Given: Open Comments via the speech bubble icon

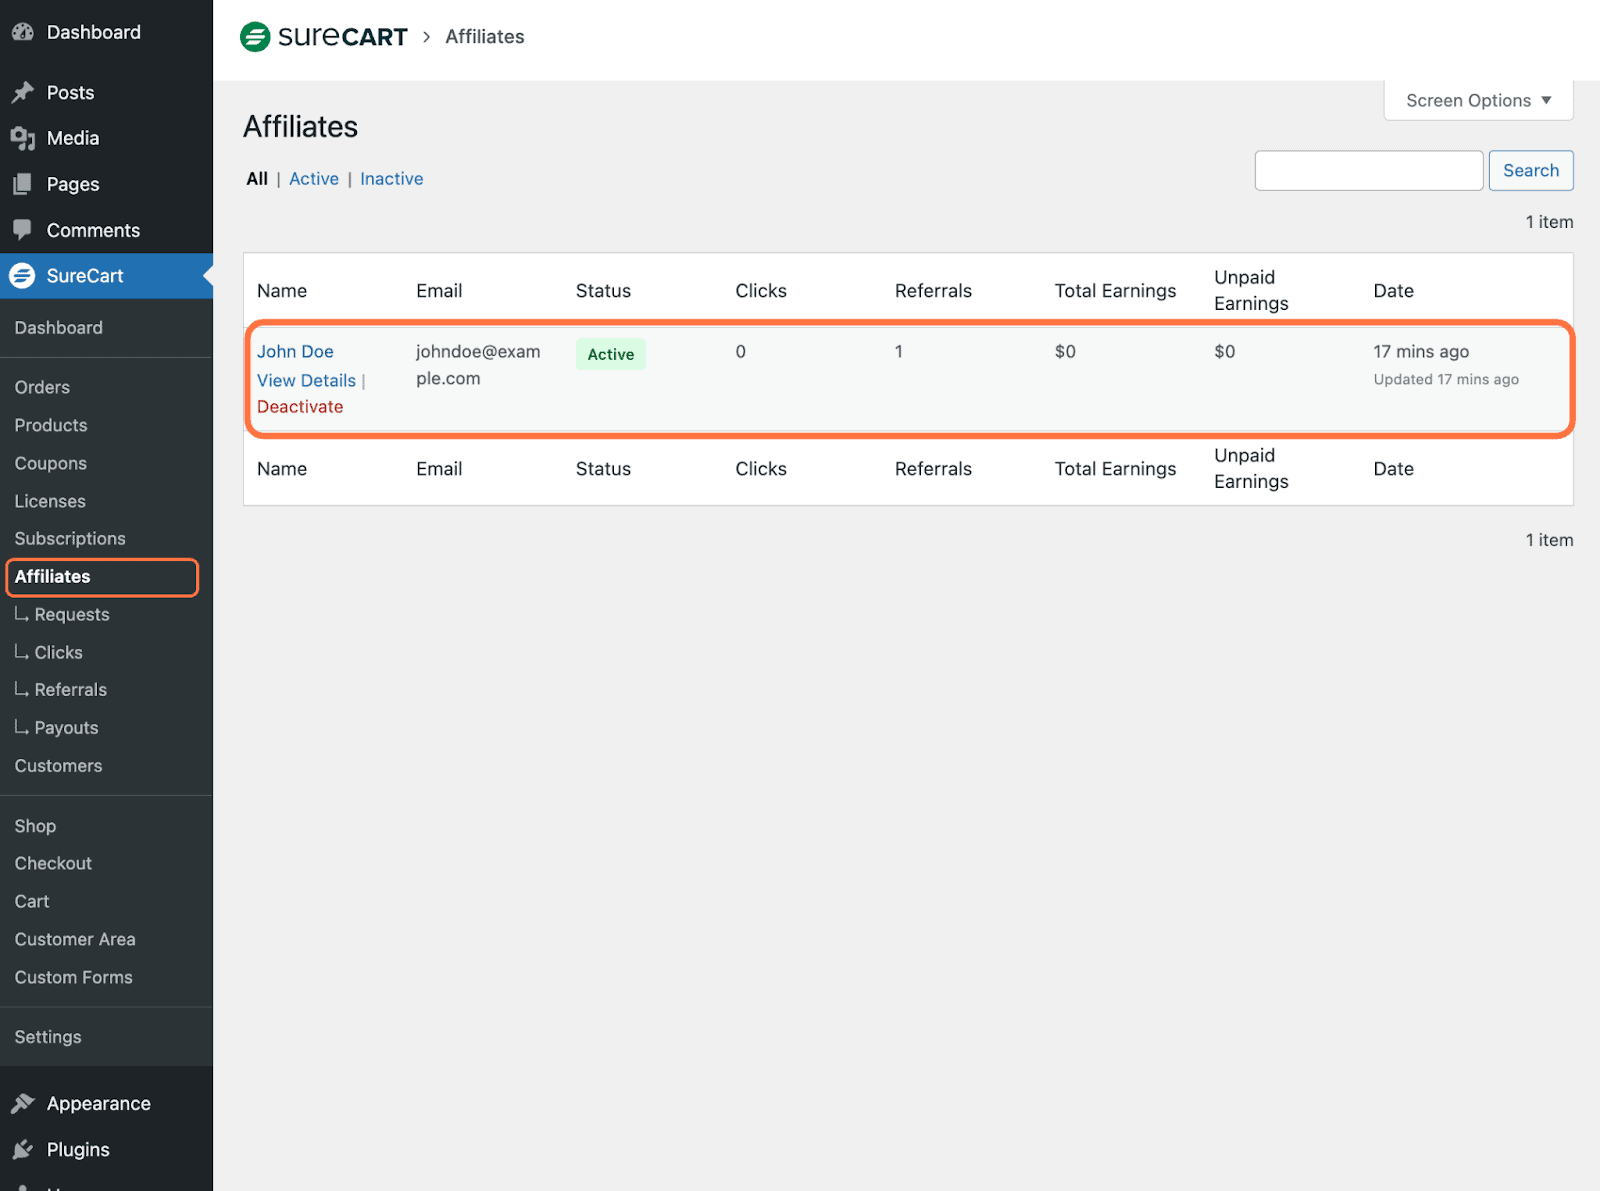Looking at the screenshot, I should (x=22, y=230).
